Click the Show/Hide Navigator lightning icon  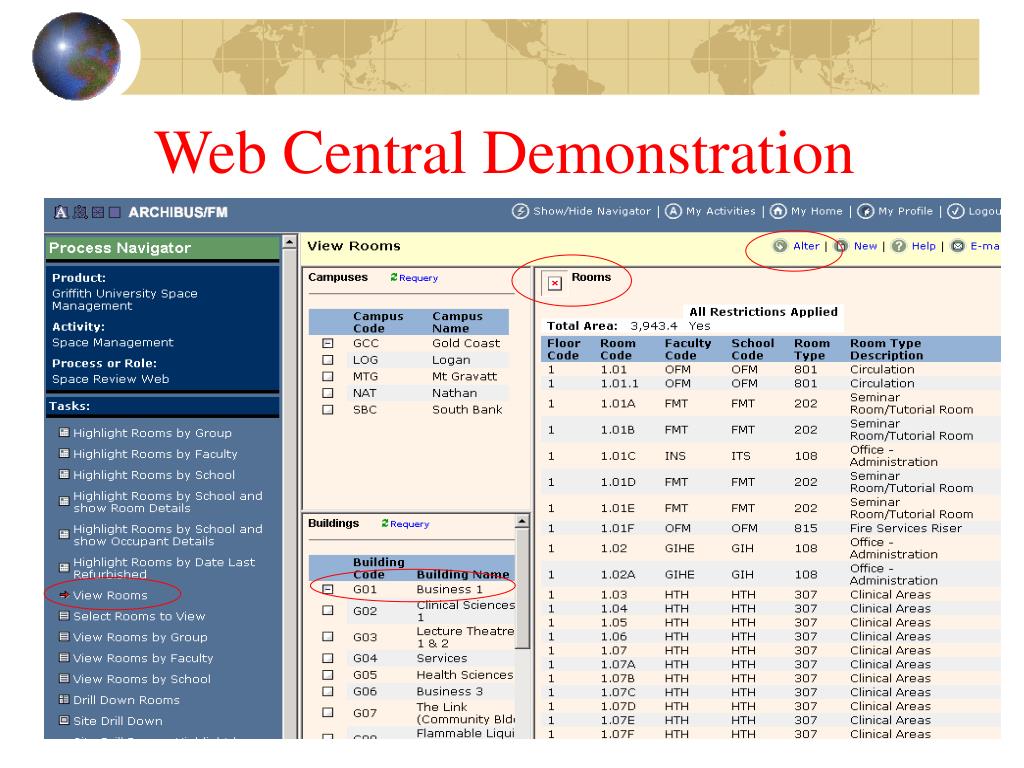(x=520, y=211)
